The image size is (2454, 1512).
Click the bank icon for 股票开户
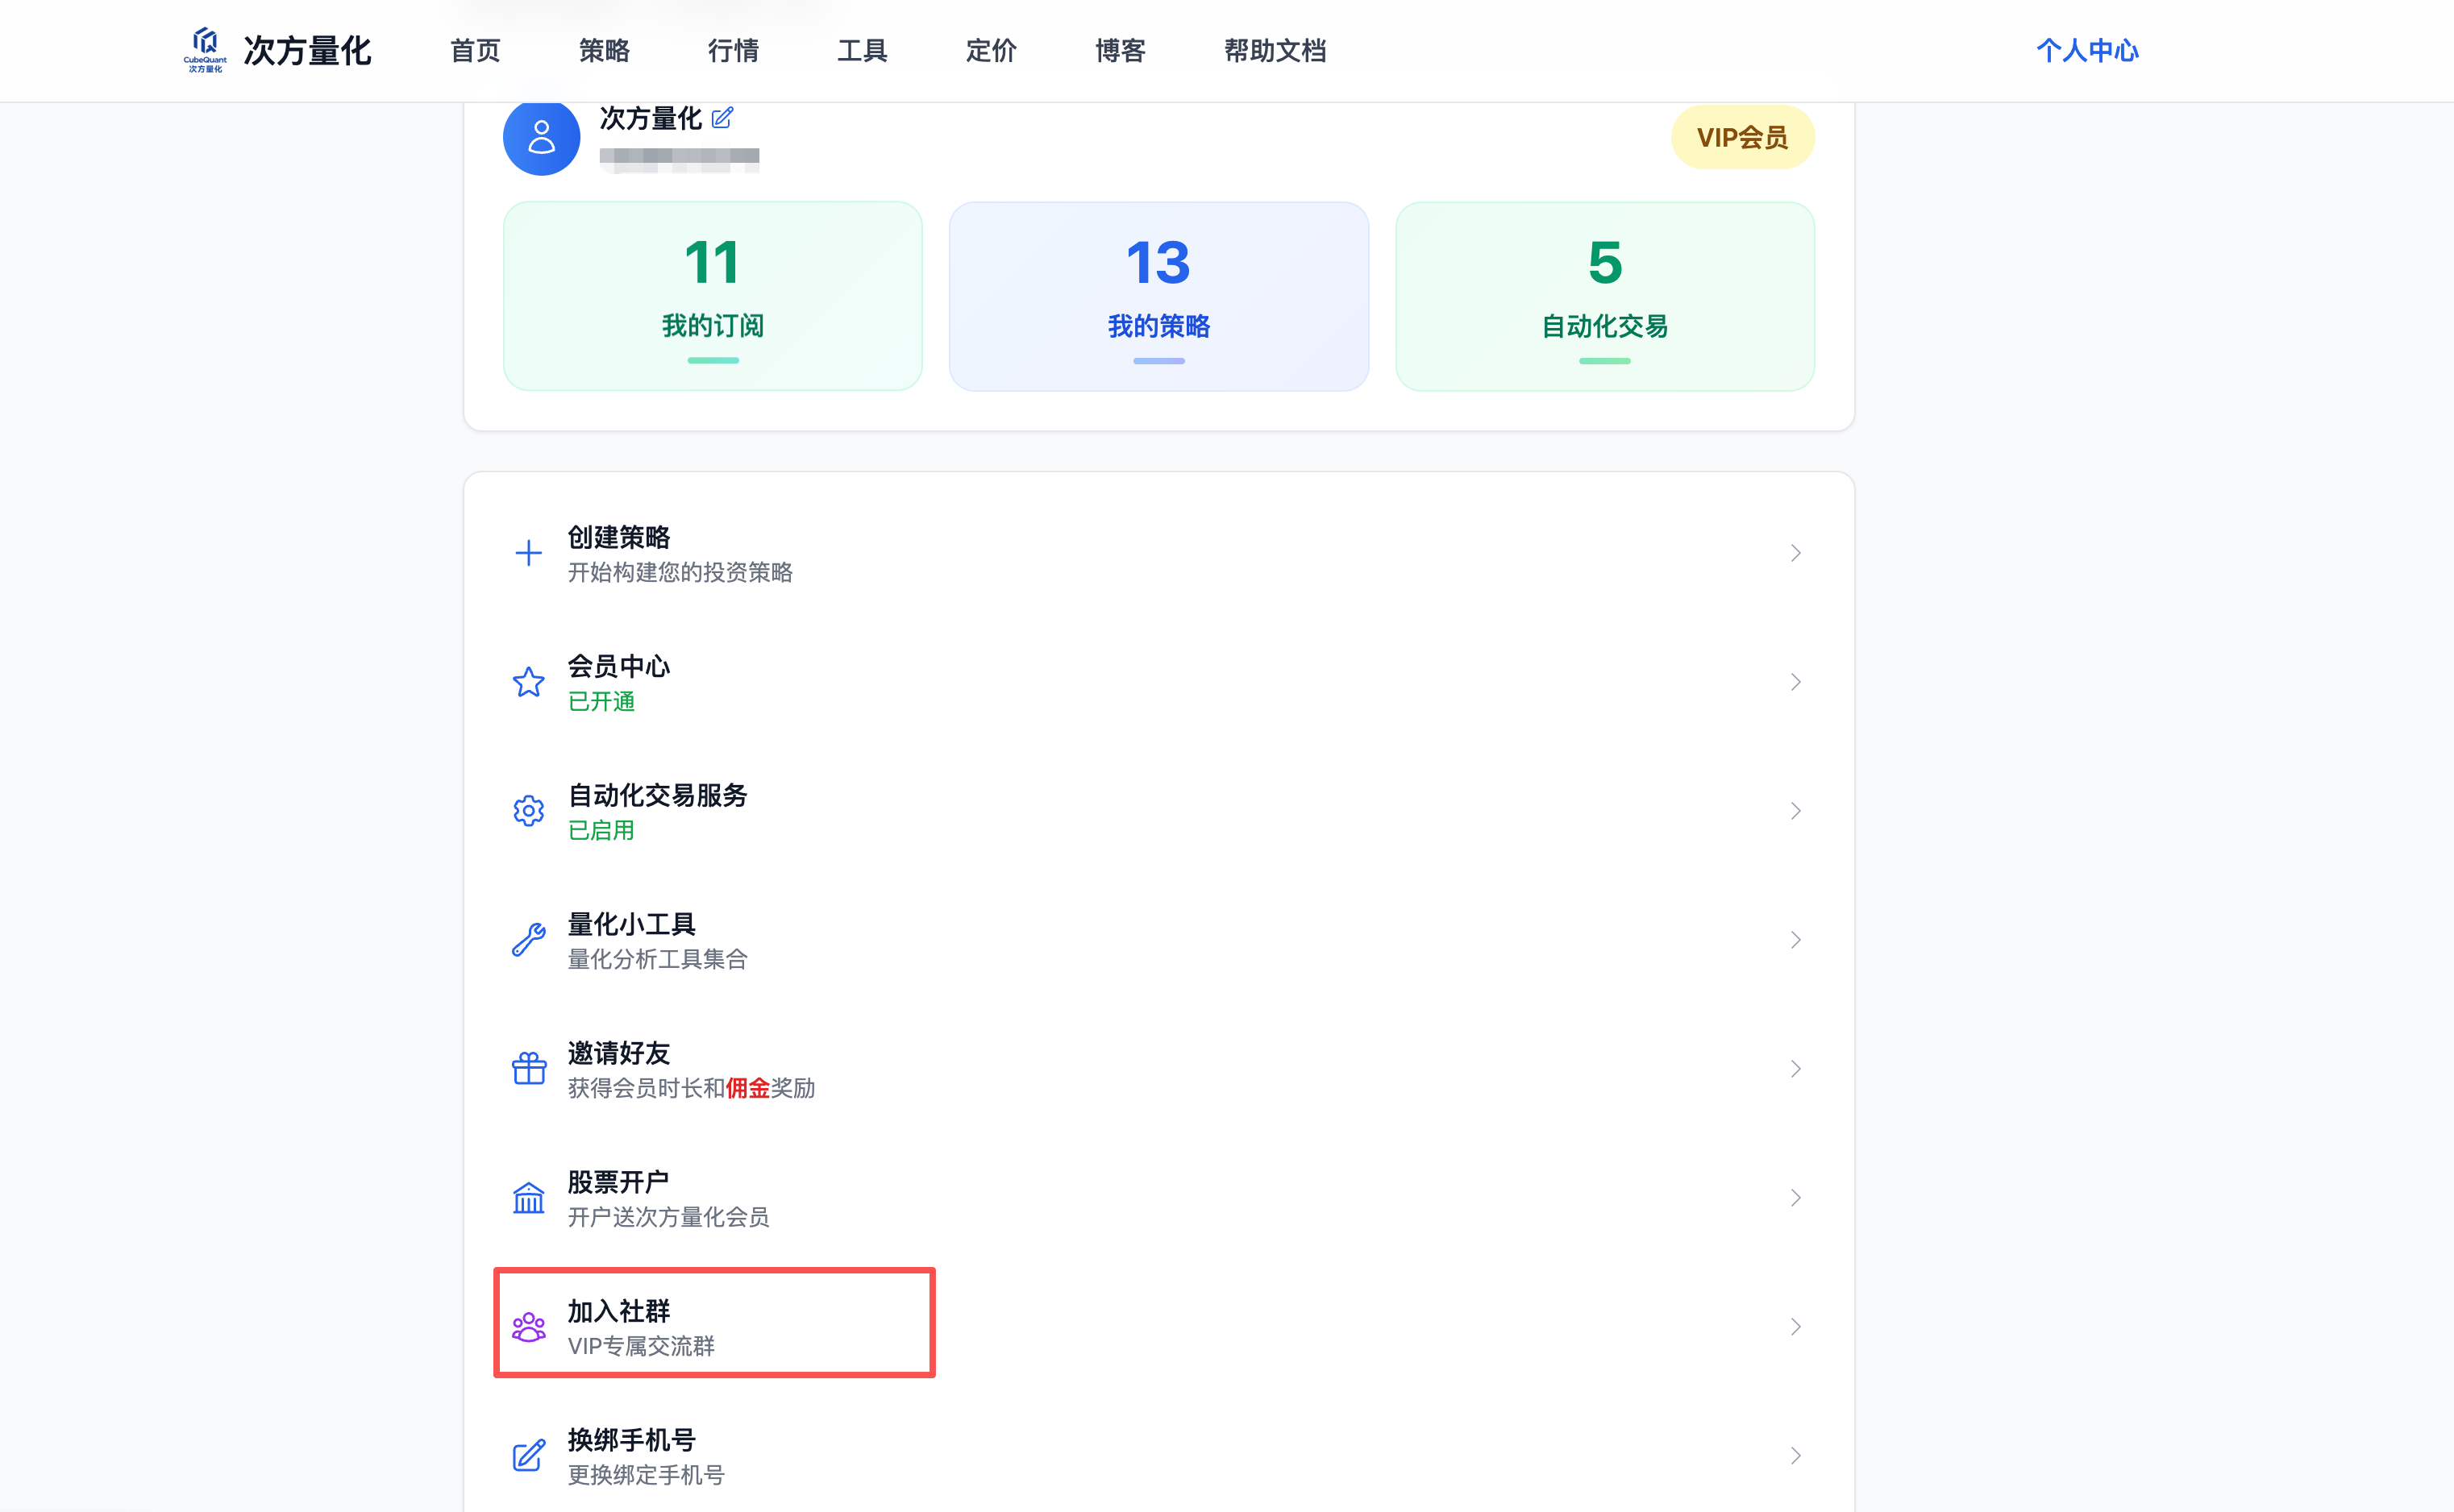pos(528,1198)
